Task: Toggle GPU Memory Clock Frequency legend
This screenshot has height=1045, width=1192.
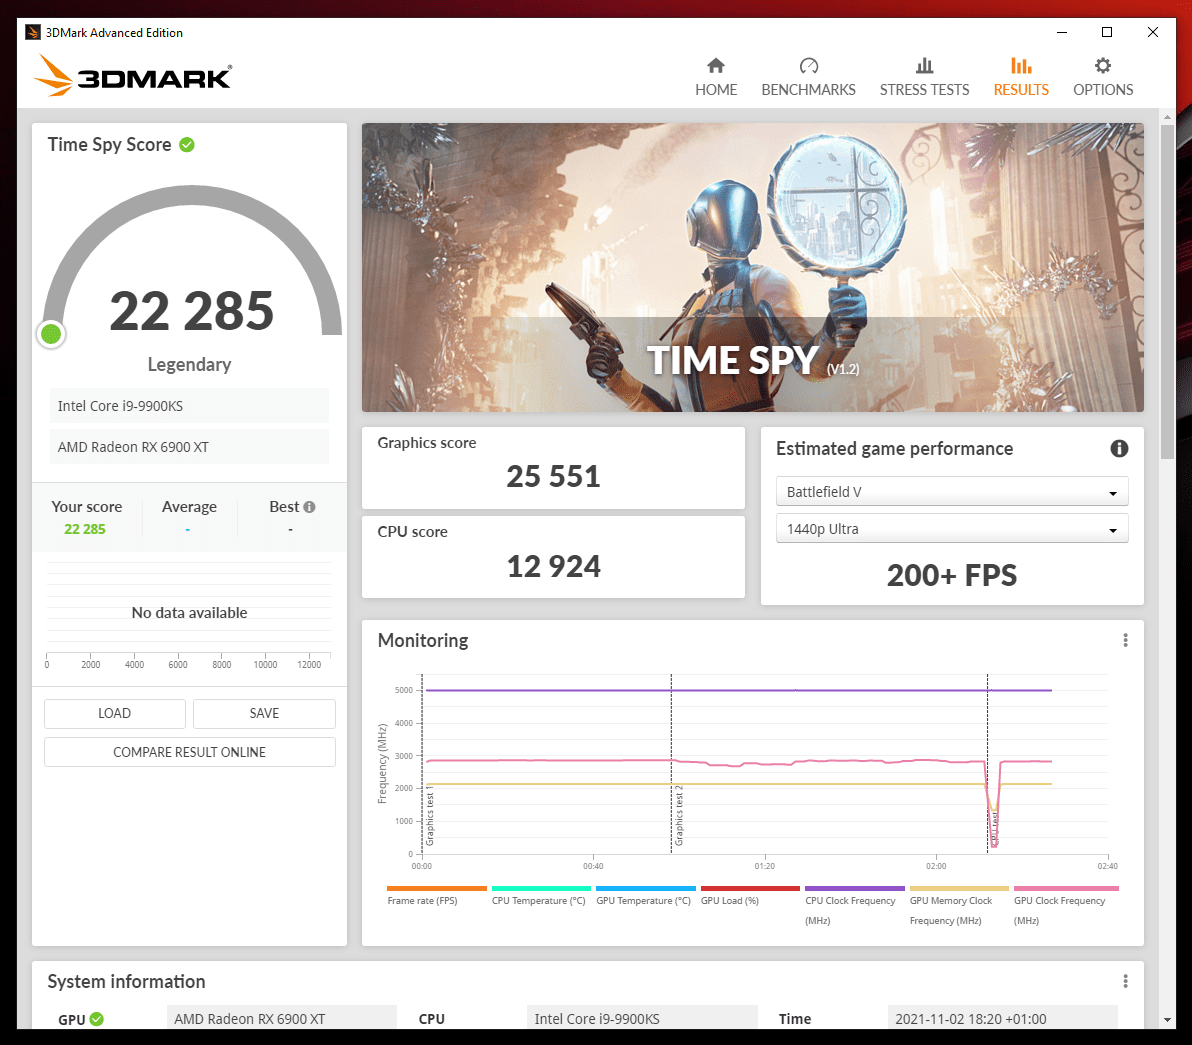Action: pyautogui.click(x=959, y=906)
